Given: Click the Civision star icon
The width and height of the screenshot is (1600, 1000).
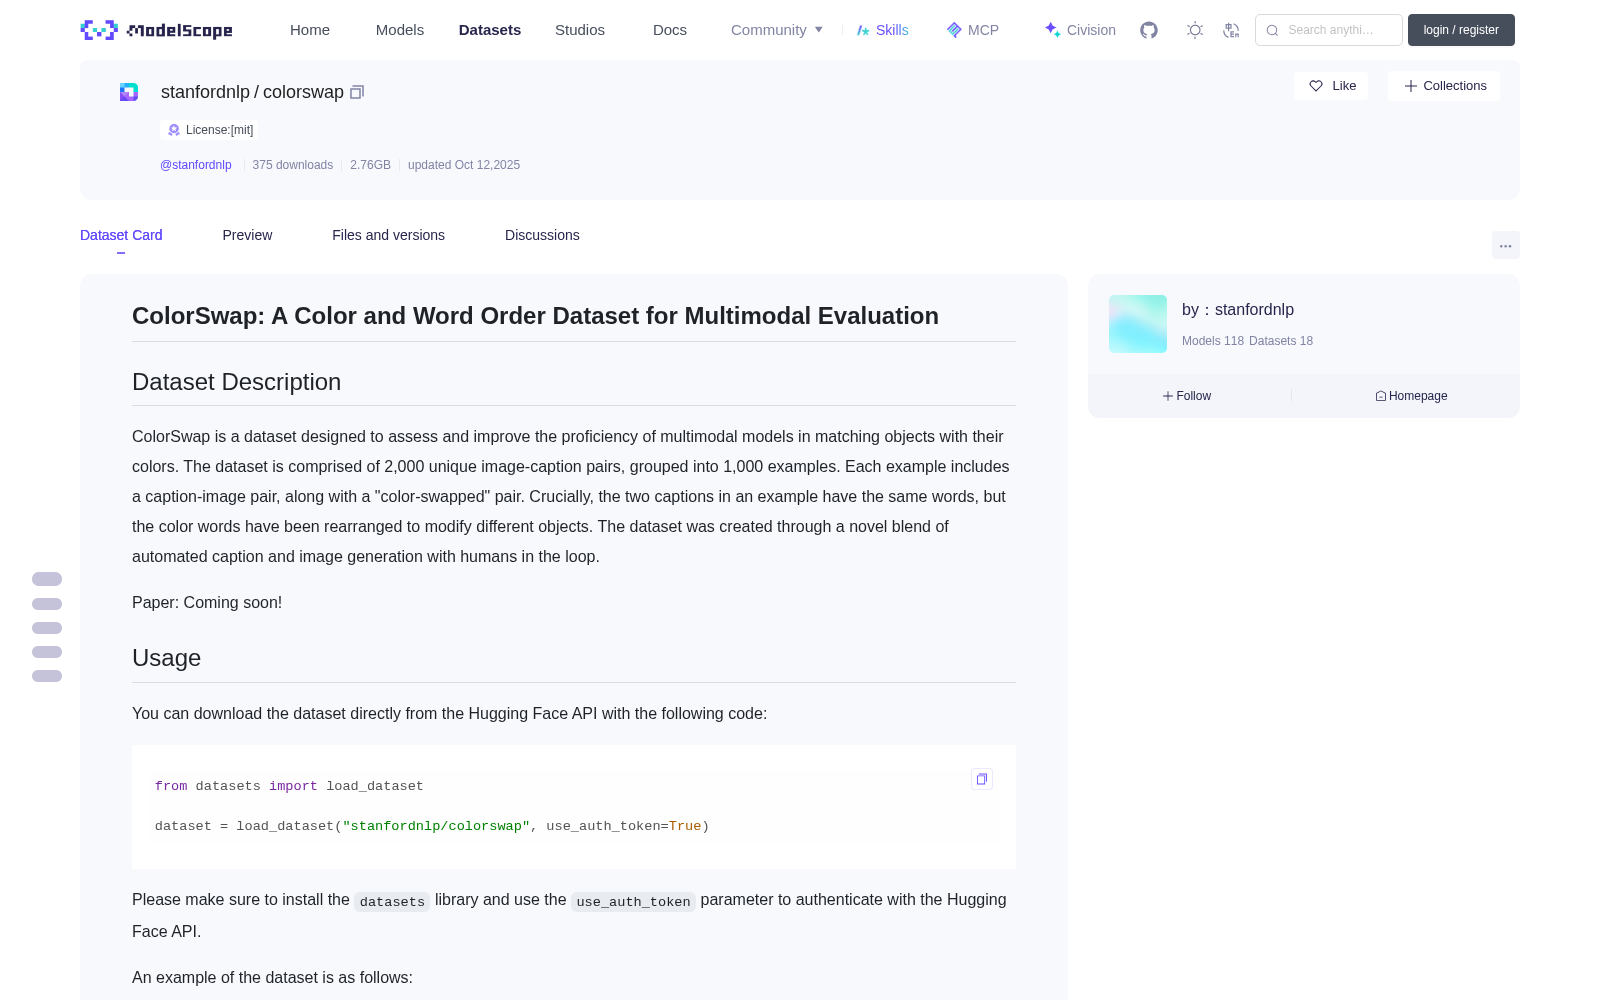Looking at the screenshot, I should click(x=1052, y=30).
